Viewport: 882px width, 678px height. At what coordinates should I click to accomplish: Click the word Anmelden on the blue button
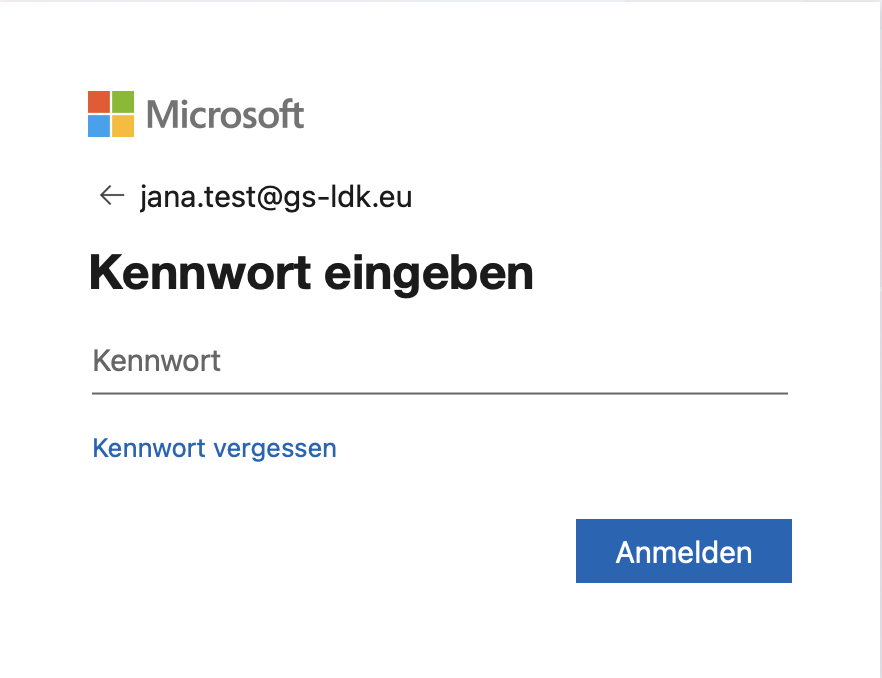pos(684,552)
